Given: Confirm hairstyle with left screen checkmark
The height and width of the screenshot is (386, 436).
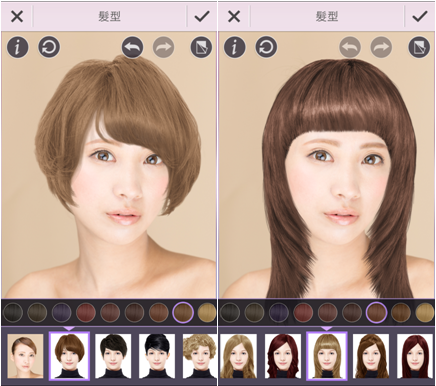Looking at the screenshot, I should [202, 16].
